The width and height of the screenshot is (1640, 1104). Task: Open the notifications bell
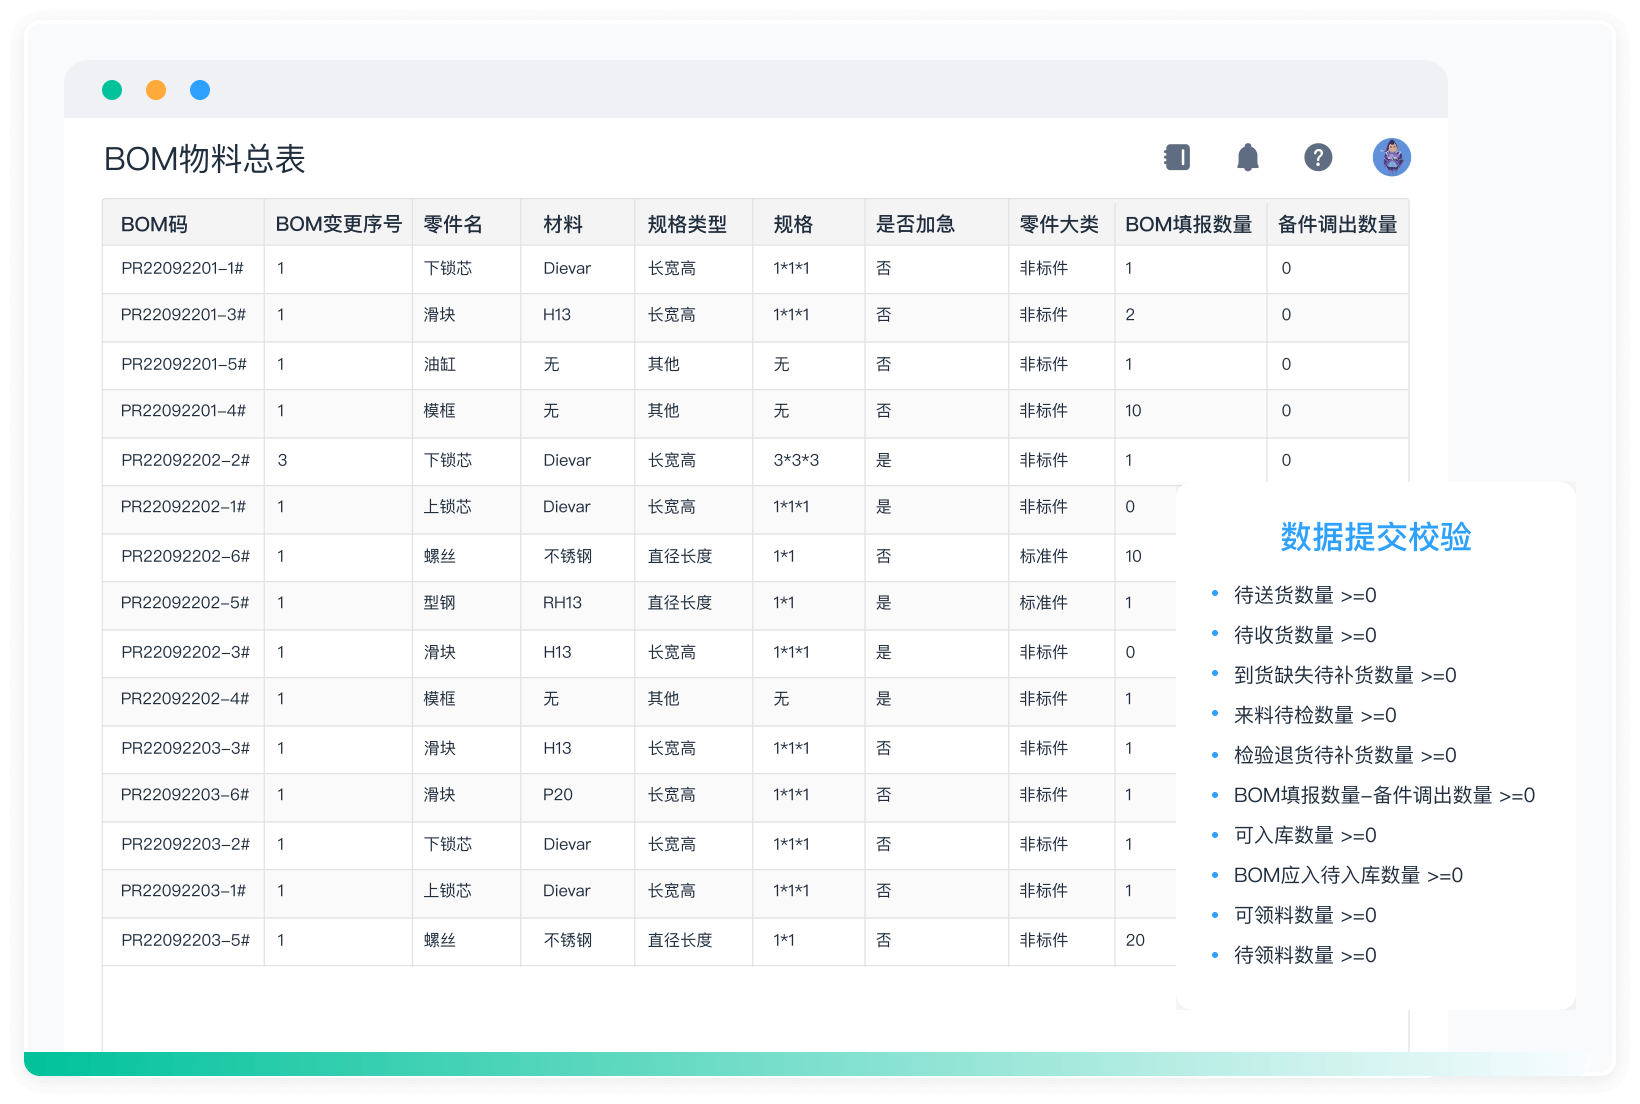pos(1247,157)
